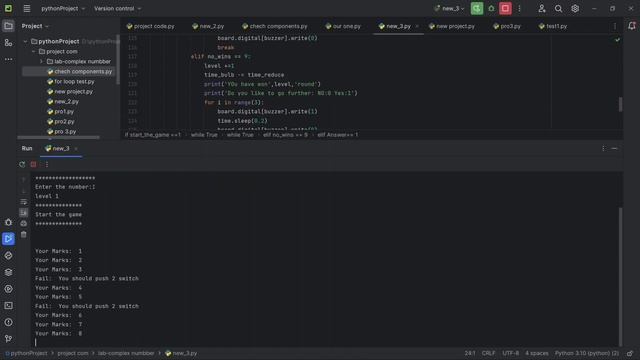Open the Version control dropdown
The height and width of the screenshot is (360, 640).
(118, 9)
